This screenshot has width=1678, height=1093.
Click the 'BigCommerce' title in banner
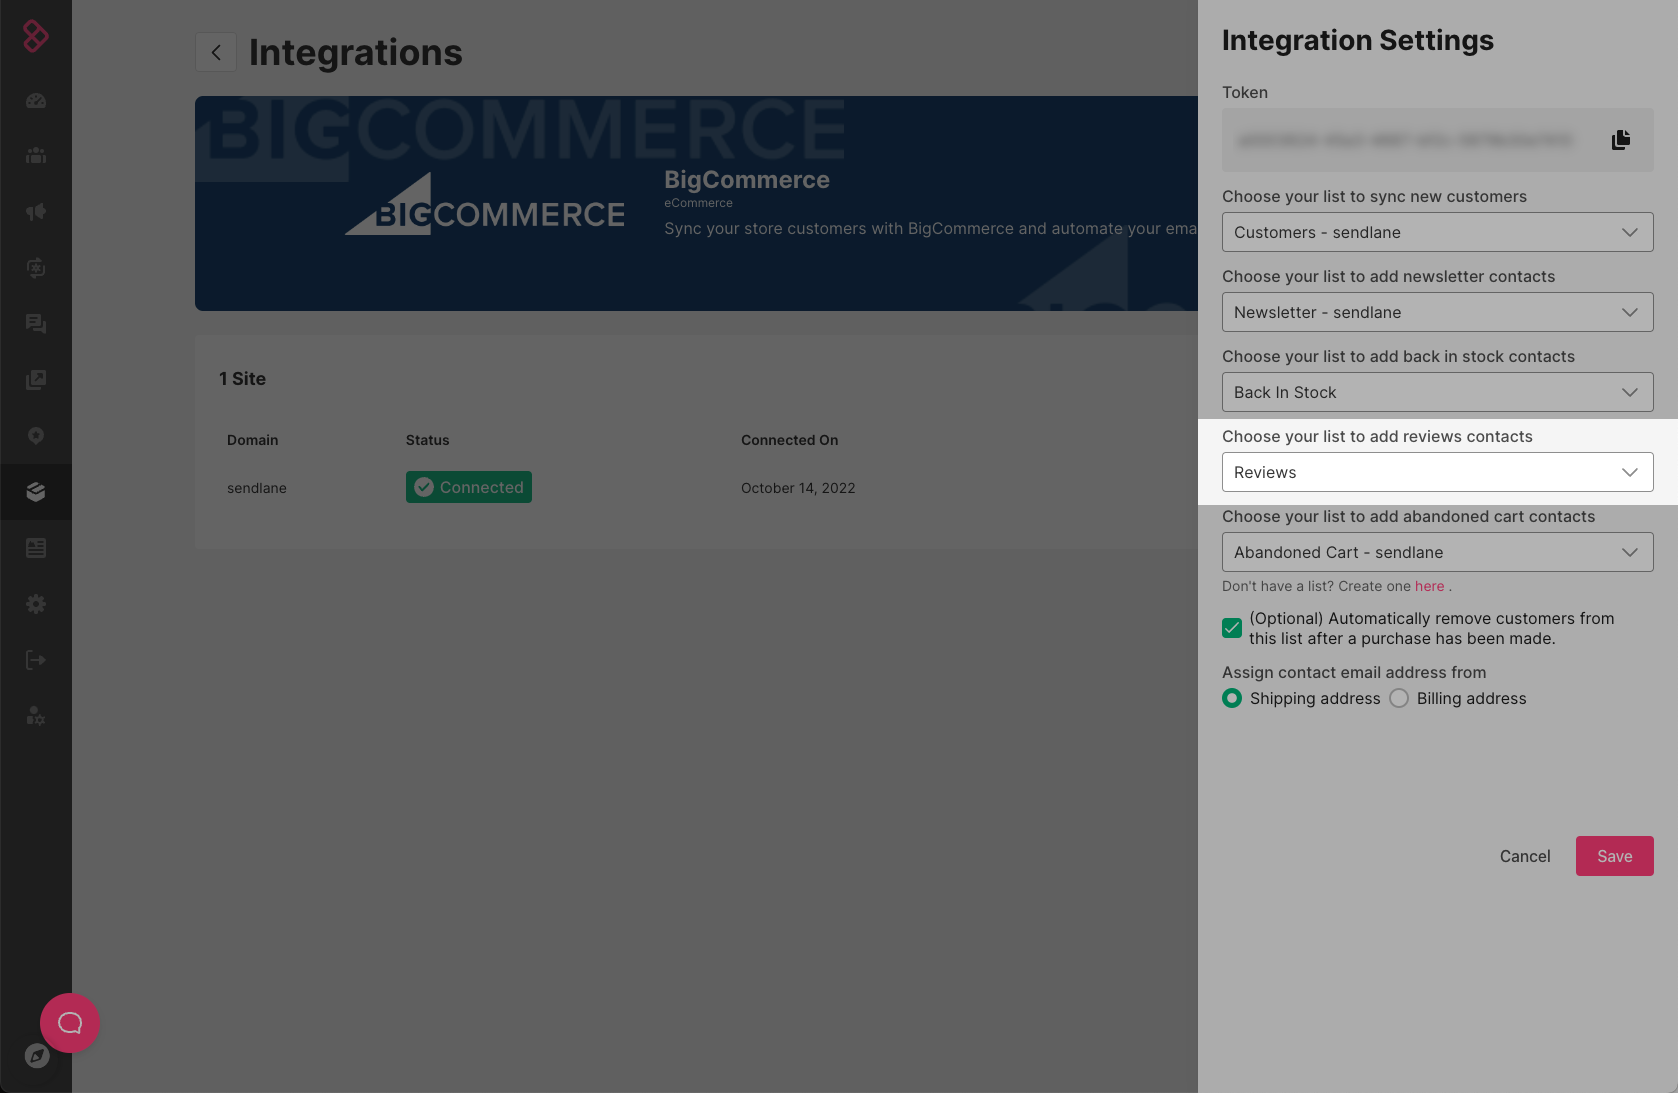[x=747, y=180]
